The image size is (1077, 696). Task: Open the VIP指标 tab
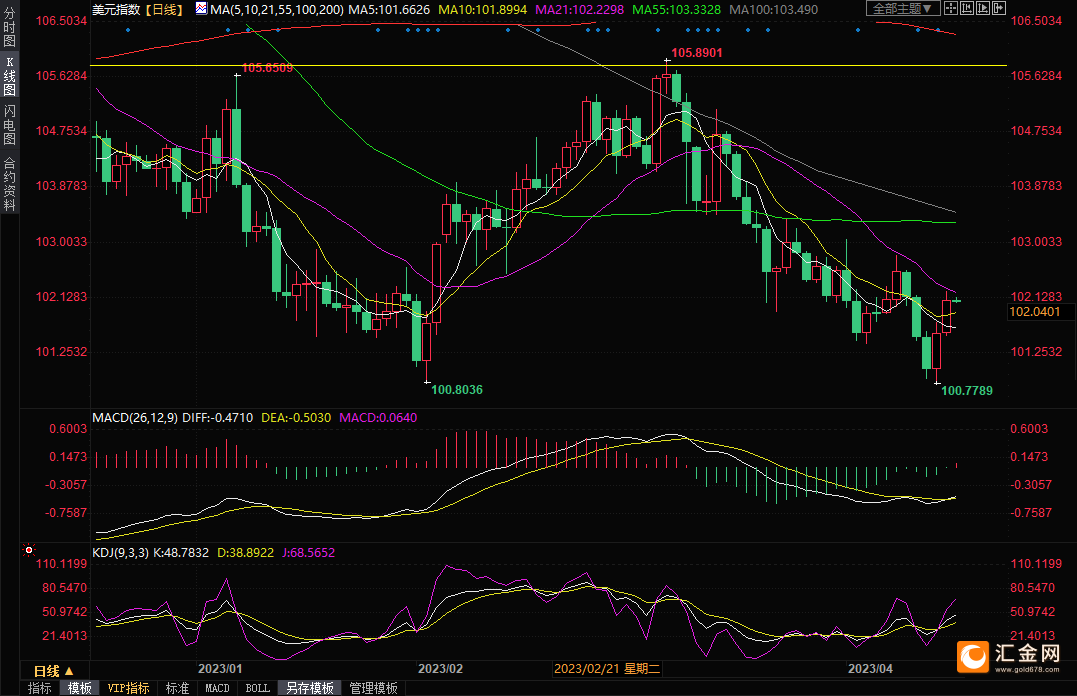[x=128, y=688]
